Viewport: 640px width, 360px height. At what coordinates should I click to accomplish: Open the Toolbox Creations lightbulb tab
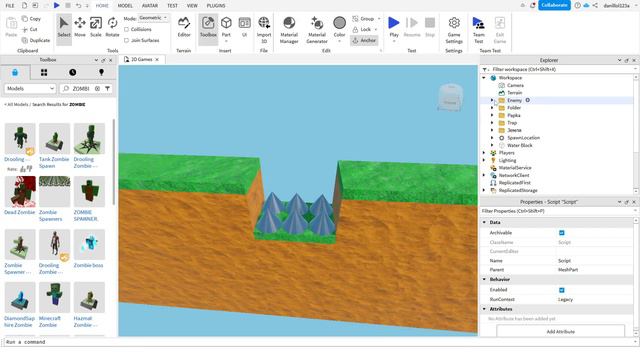click(101, 72)
